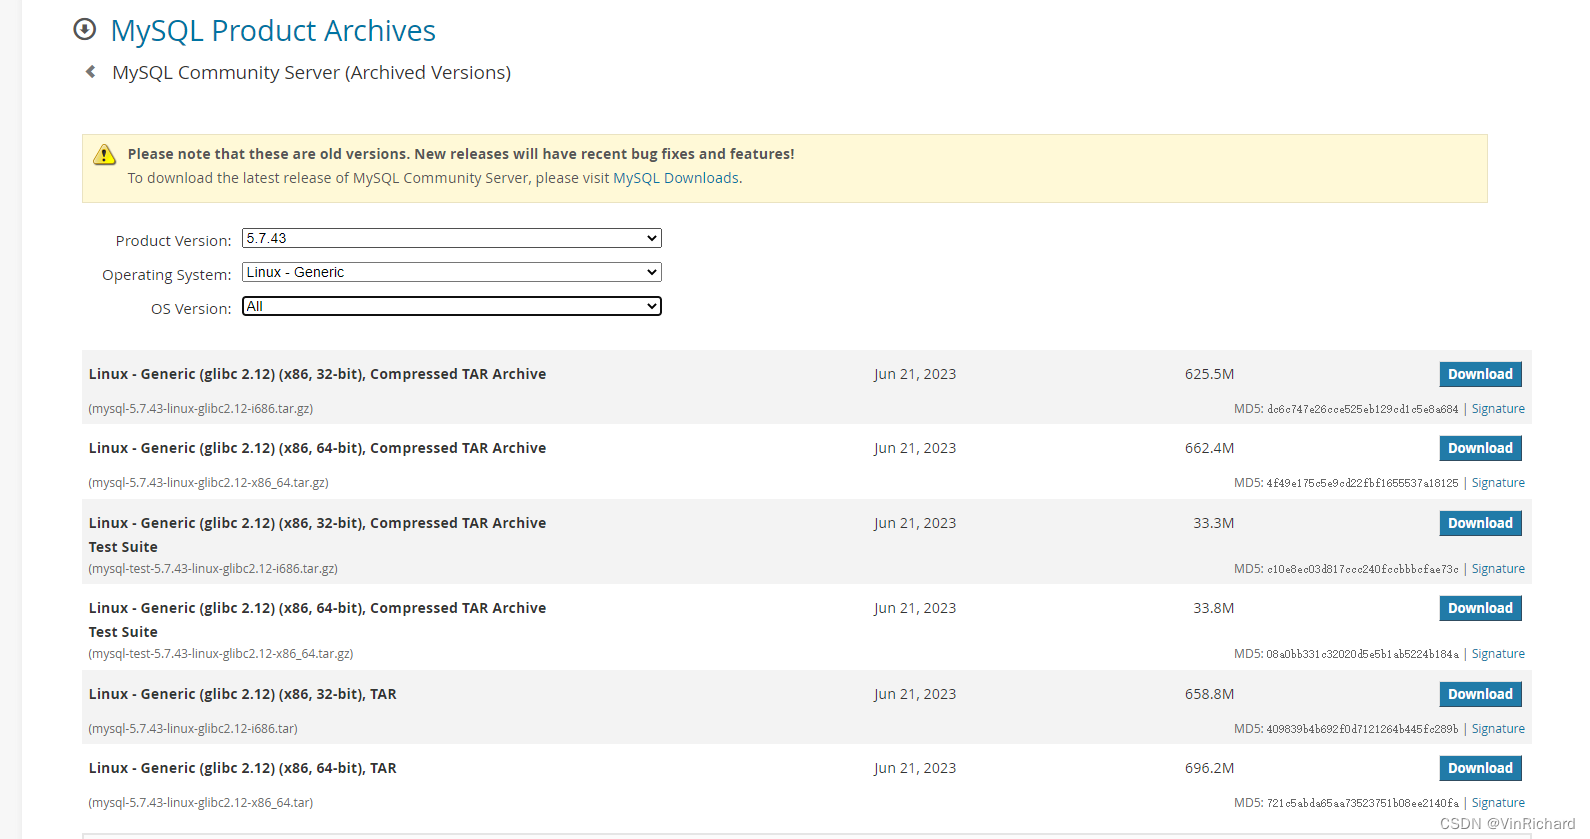This screenshot has width=1590, height=839.
Task: Click filename (mysql-test-5.7.43-linux-glibc2.12-x86_64.tar.gz)
Action: pyautogui.click(x=220, y=654)
